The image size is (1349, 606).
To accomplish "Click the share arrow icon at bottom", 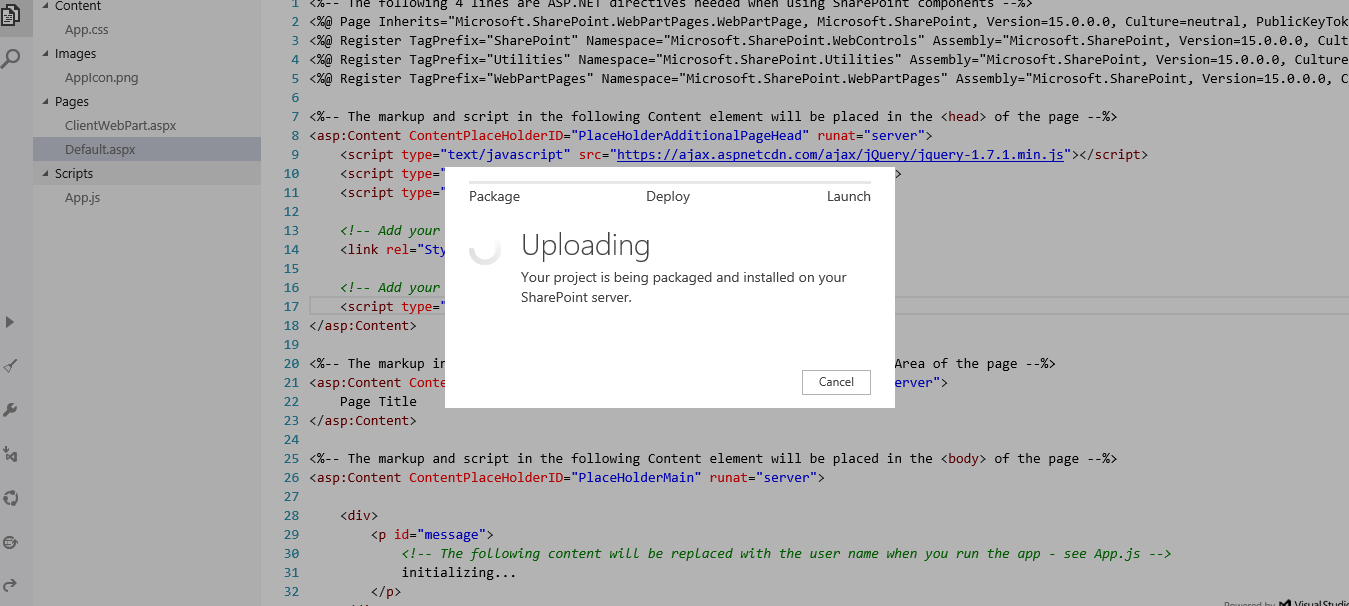I will [x=11, y=585].
